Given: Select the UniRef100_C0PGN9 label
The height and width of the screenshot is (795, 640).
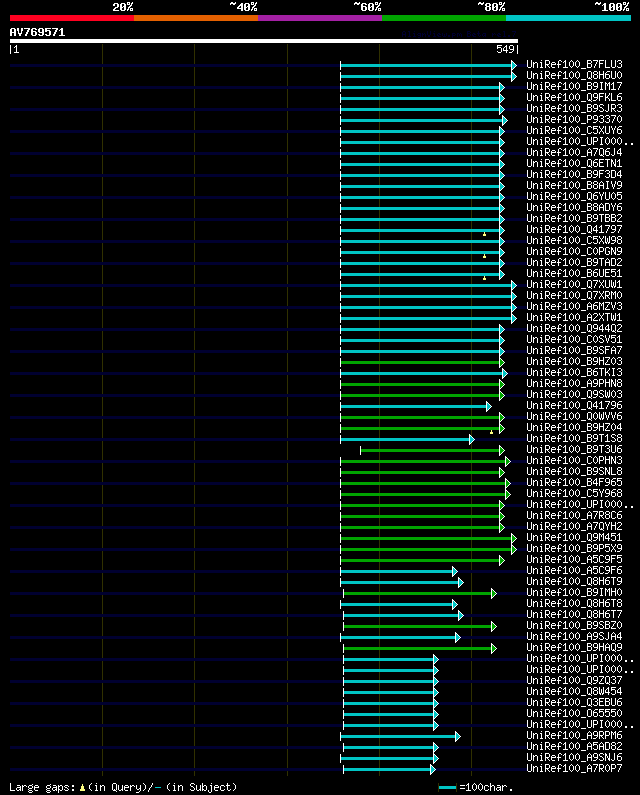Looking at the screenshot, I should coord(574,251).
